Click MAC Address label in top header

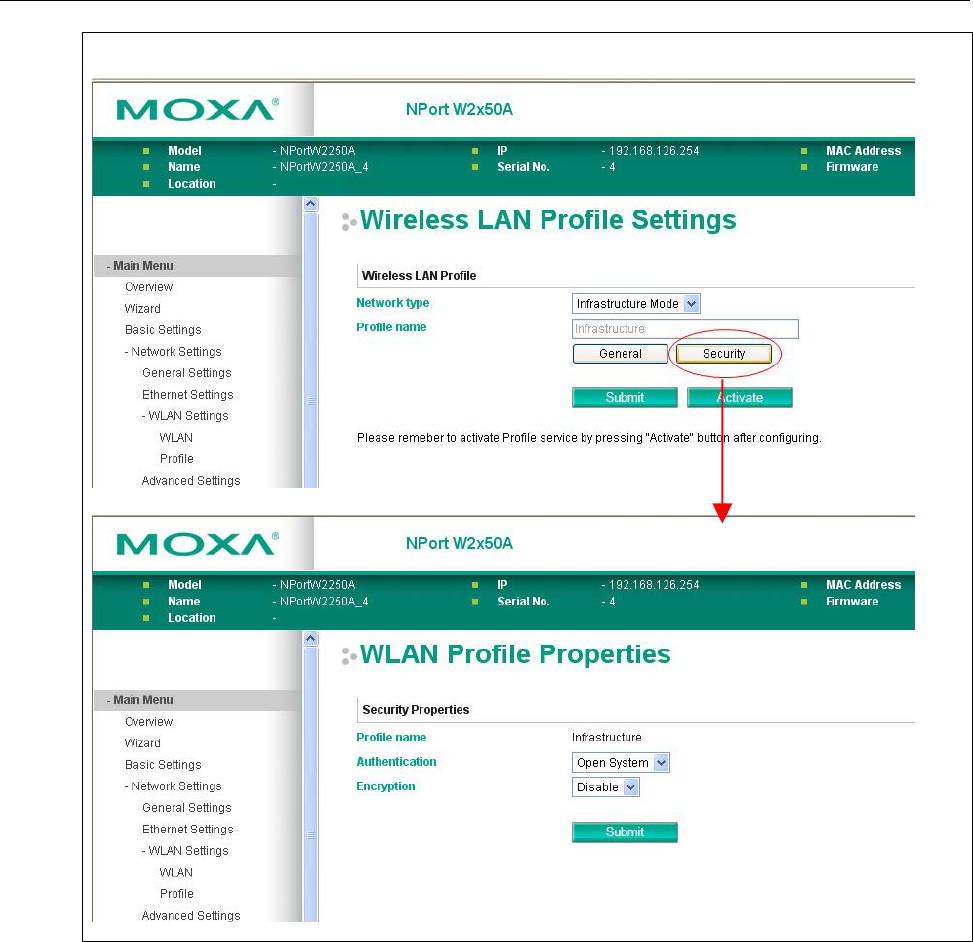[863, 151]
